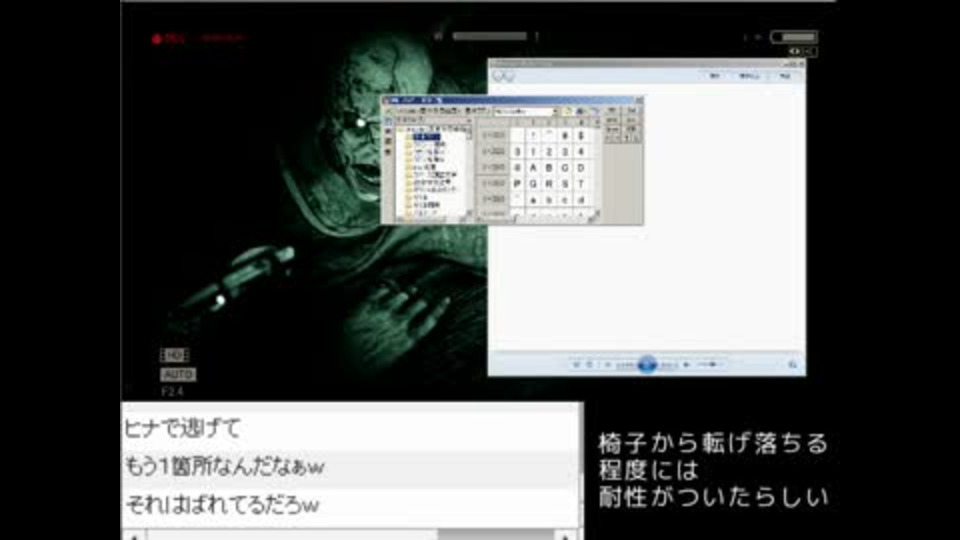Click the second applet icon in IME Pad sidebar
This screenshot has height=540, width=960.
388,131
